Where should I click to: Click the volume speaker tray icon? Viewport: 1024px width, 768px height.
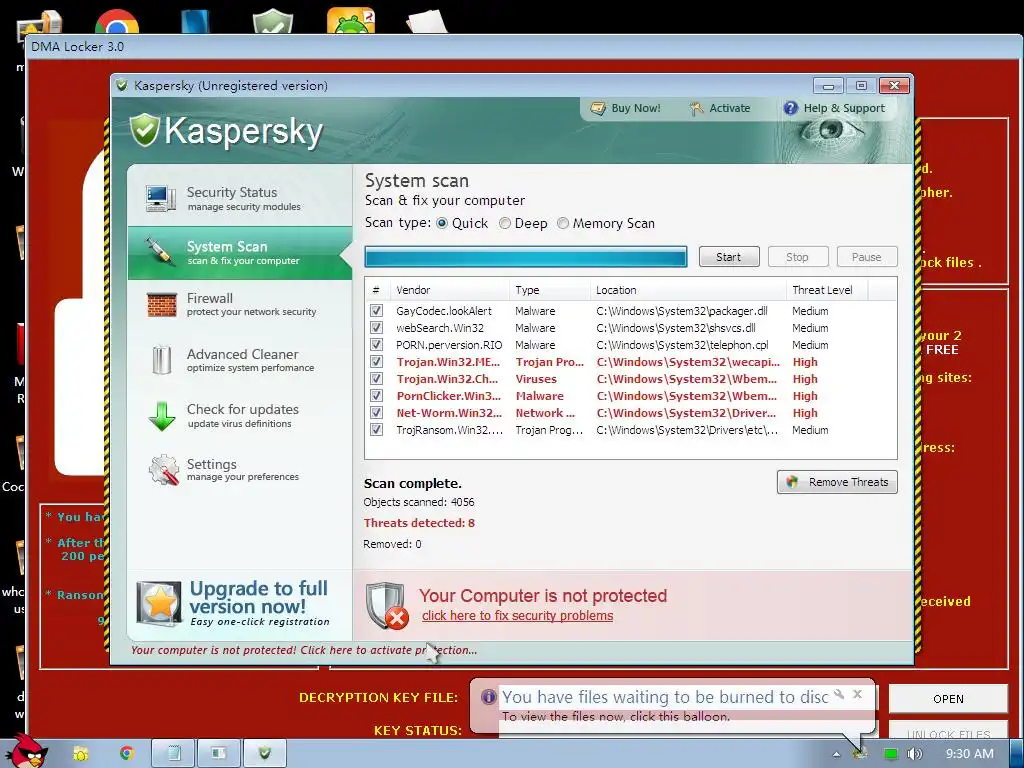(914, 754)
